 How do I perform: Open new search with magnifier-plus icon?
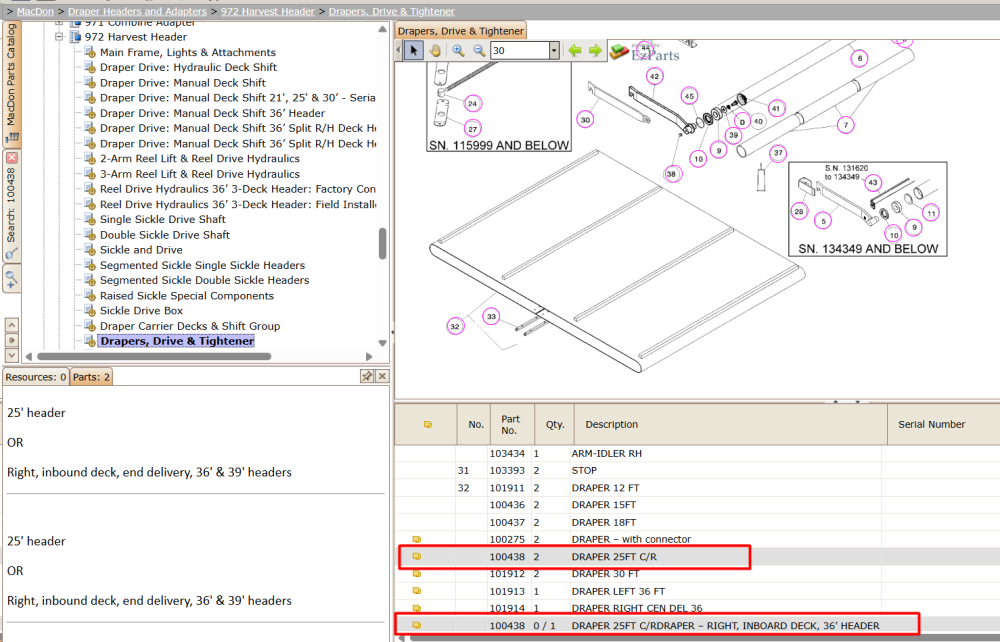pyautogui.click(x=11, y=278)
